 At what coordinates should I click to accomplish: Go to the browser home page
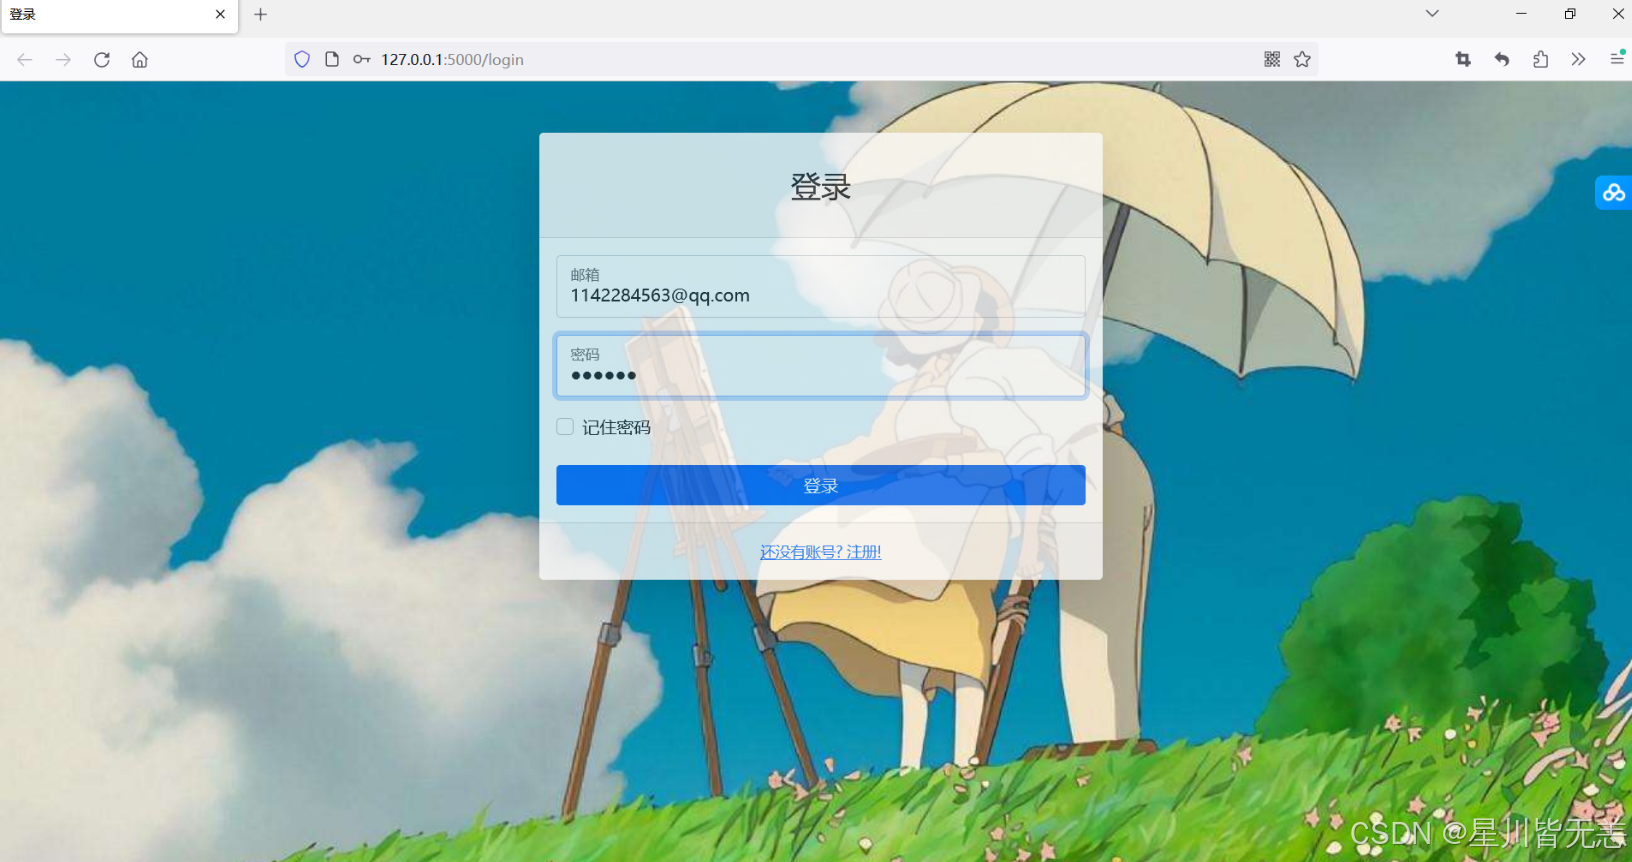(140, 60)
